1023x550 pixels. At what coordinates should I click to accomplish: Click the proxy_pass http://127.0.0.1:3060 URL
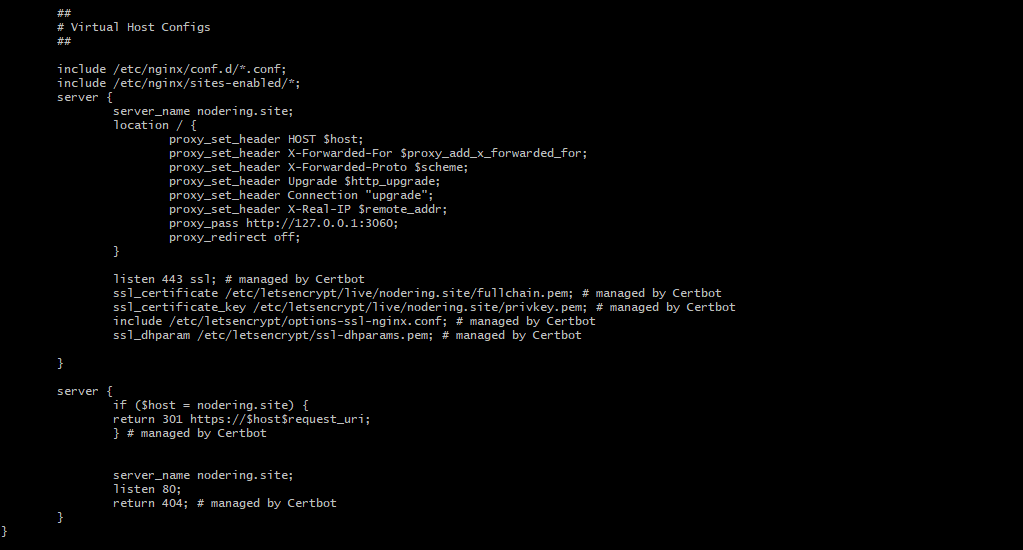322,224
